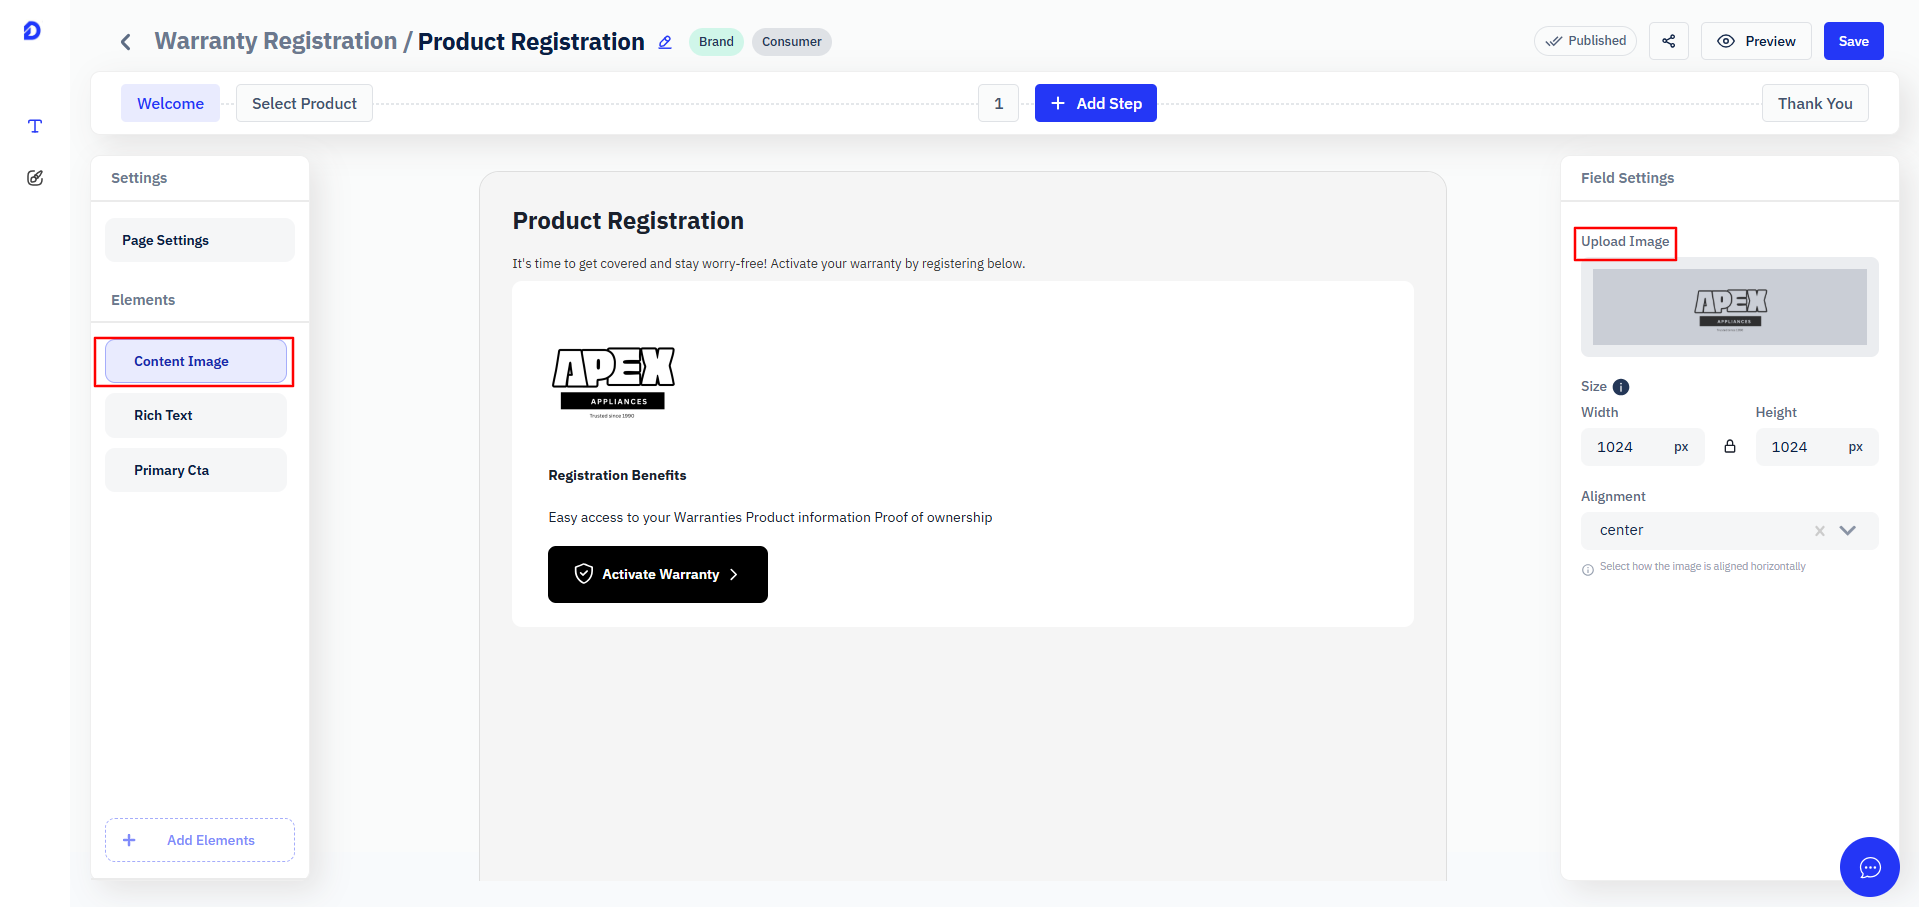This screenshot has width=1919, height=907.
Task: Click Add Elements in the left panel
Action: [200, 840]
